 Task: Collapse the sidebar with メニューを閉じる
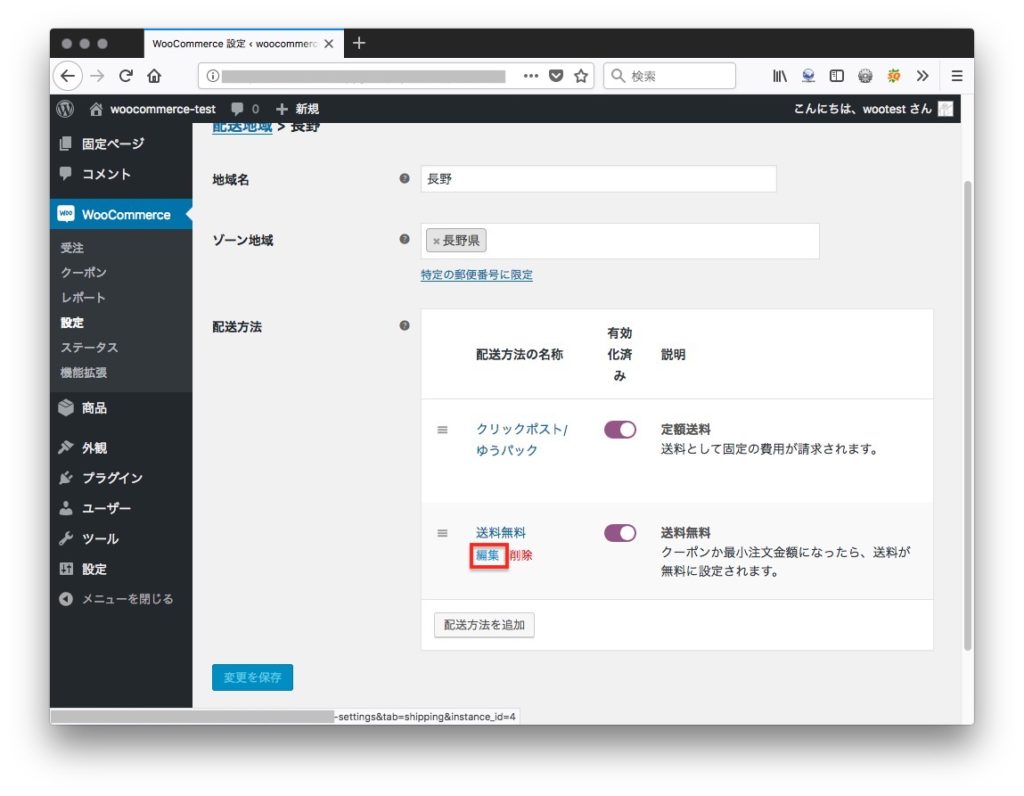coord(116,599)
